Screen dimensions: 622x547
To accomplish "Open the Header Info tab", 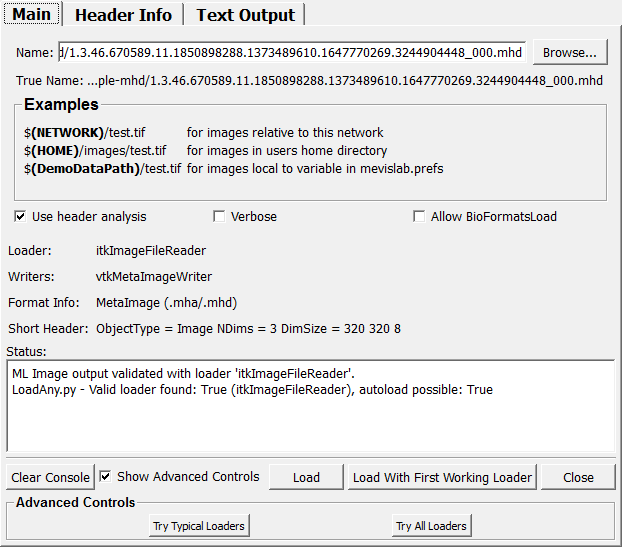I will pos(123,15).
